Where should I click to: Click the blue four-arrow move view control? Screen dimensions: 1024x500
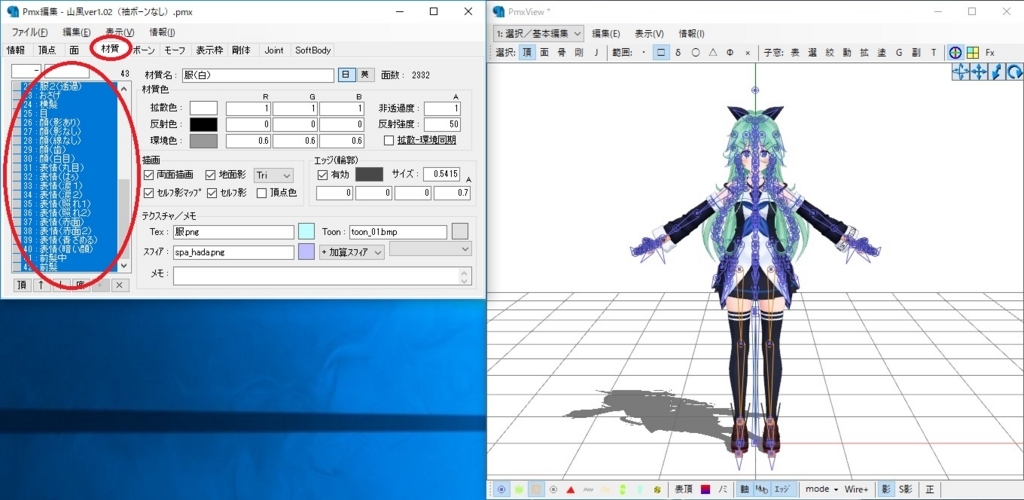[979, 72]
